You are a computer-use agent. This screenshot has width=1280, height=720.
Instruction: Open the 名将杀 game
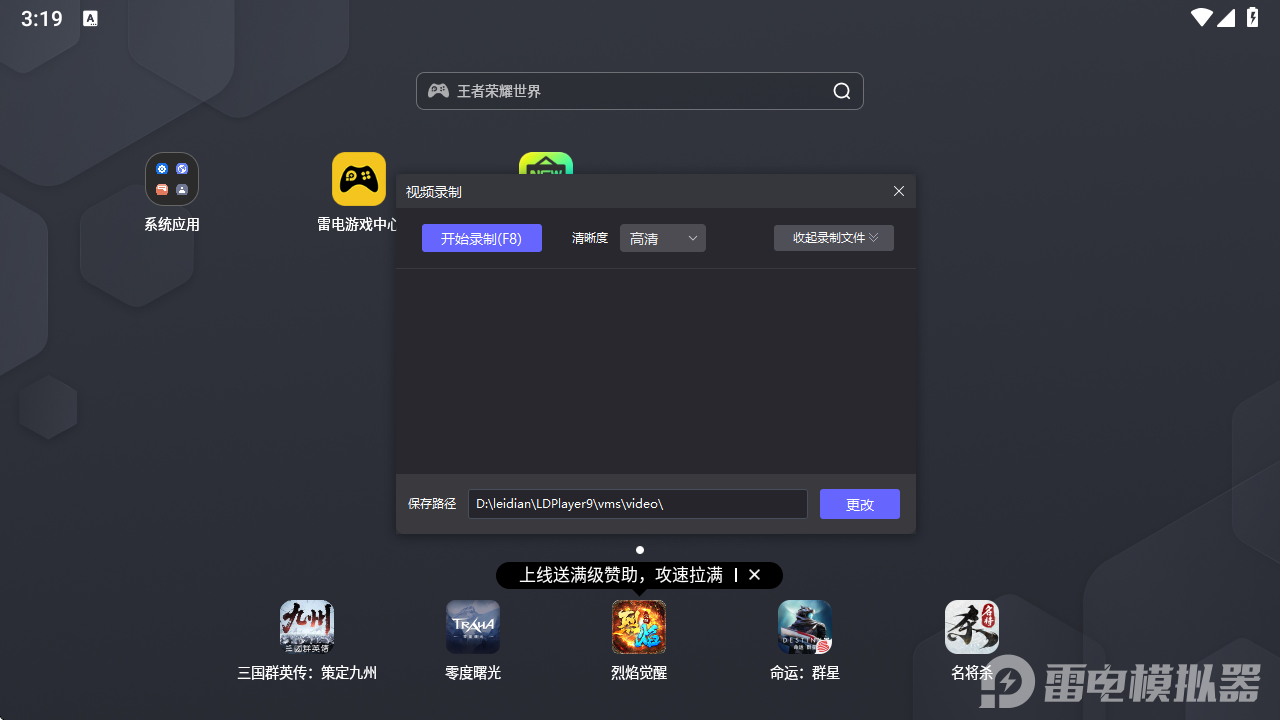[971, 627]
